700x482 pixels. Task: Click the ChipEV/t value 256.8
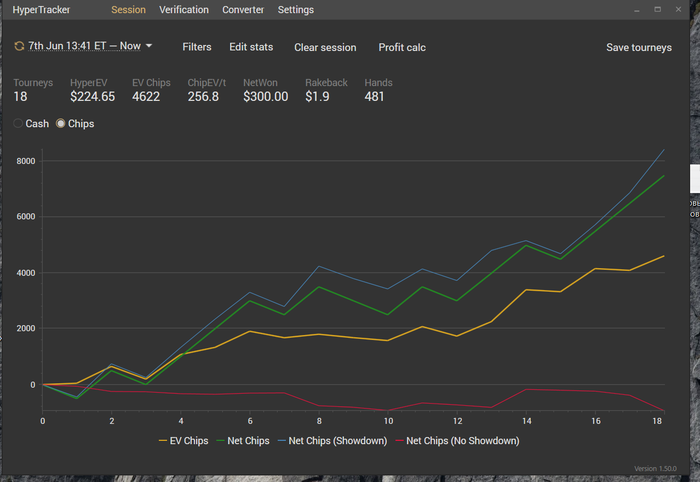pyautogui.click(x=203, y=96)
